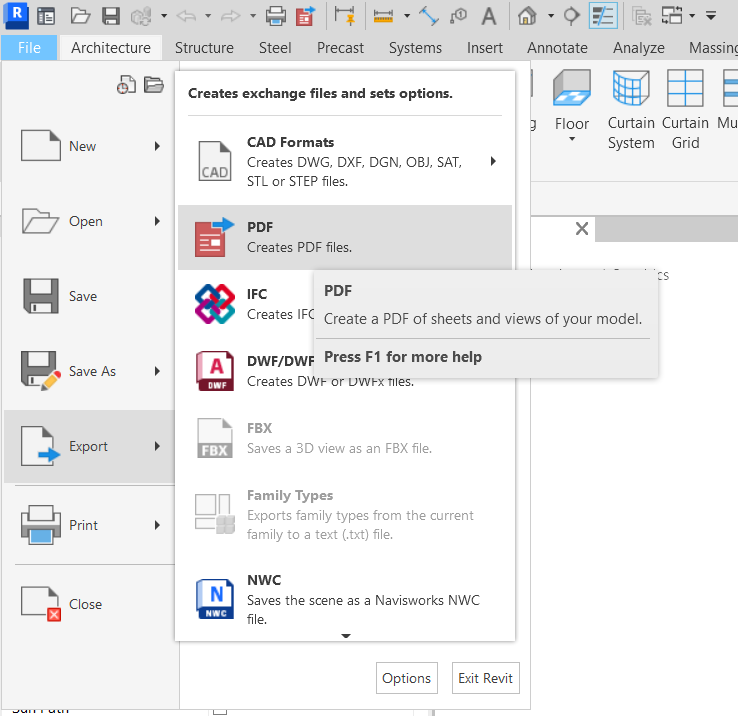Click the Undo arrow icon

point(186,16)
